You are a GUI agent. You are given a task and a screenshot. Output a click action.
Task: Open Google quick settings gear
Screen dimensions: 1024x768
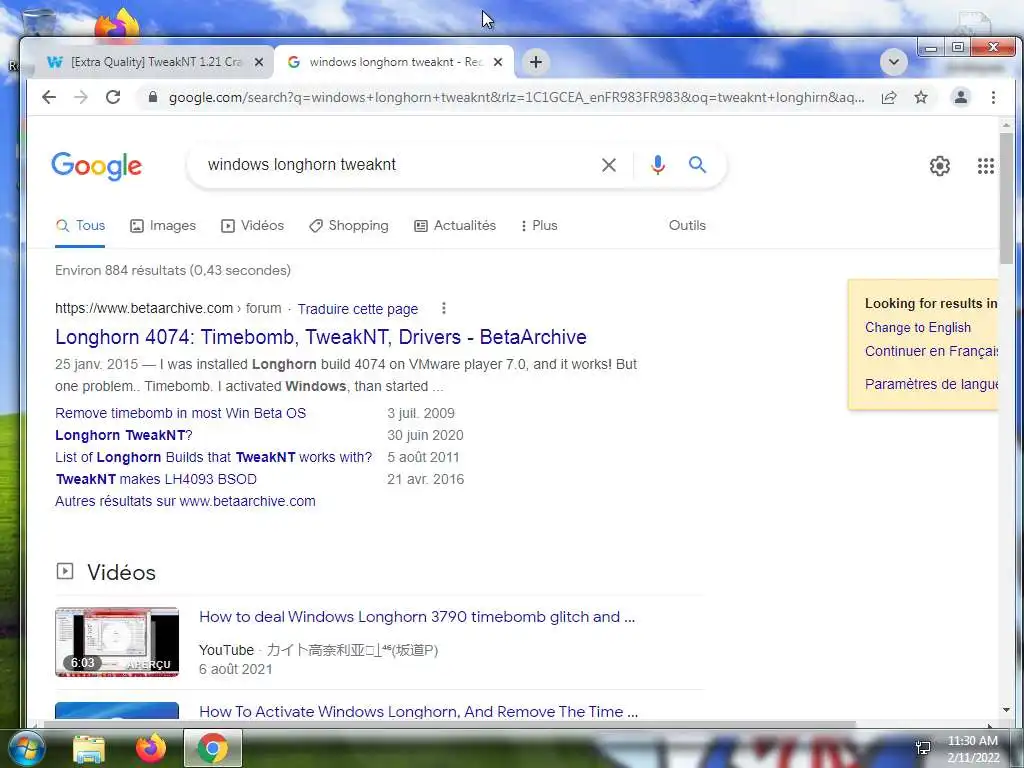coord(940,166)
